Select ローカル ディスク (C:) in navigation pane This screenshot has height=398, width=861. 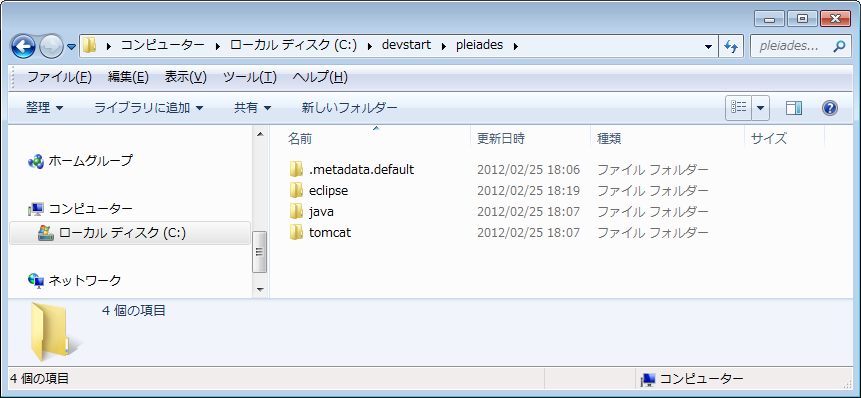(130, 233)
